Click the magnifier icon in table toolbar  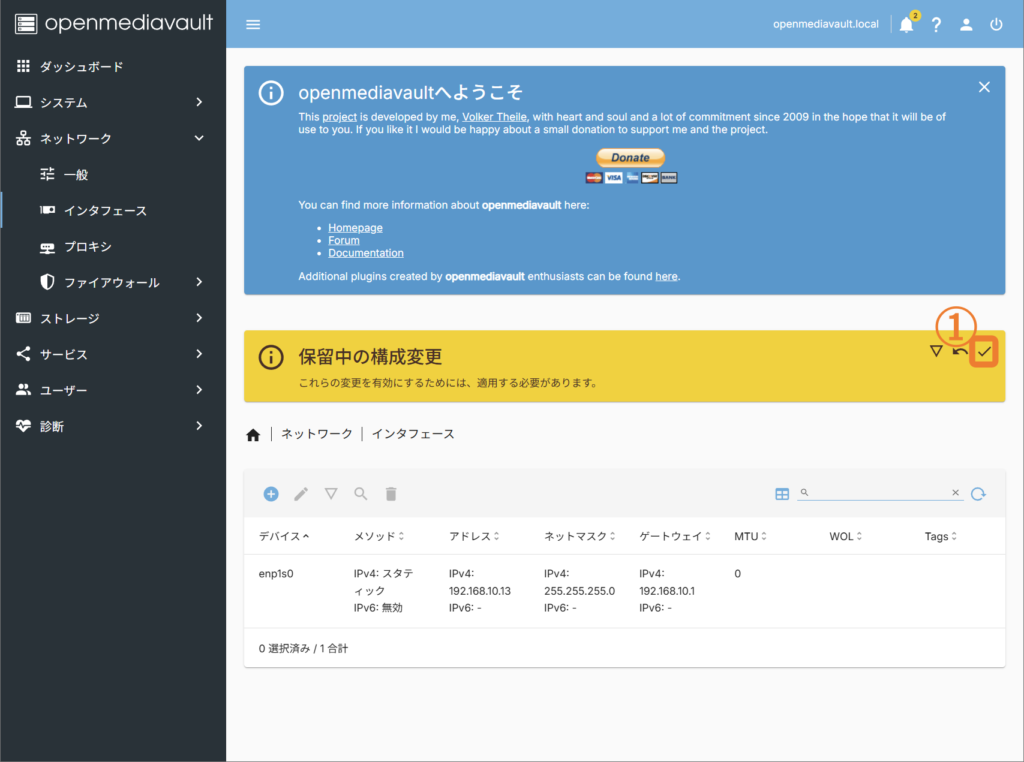coord(360,494)
